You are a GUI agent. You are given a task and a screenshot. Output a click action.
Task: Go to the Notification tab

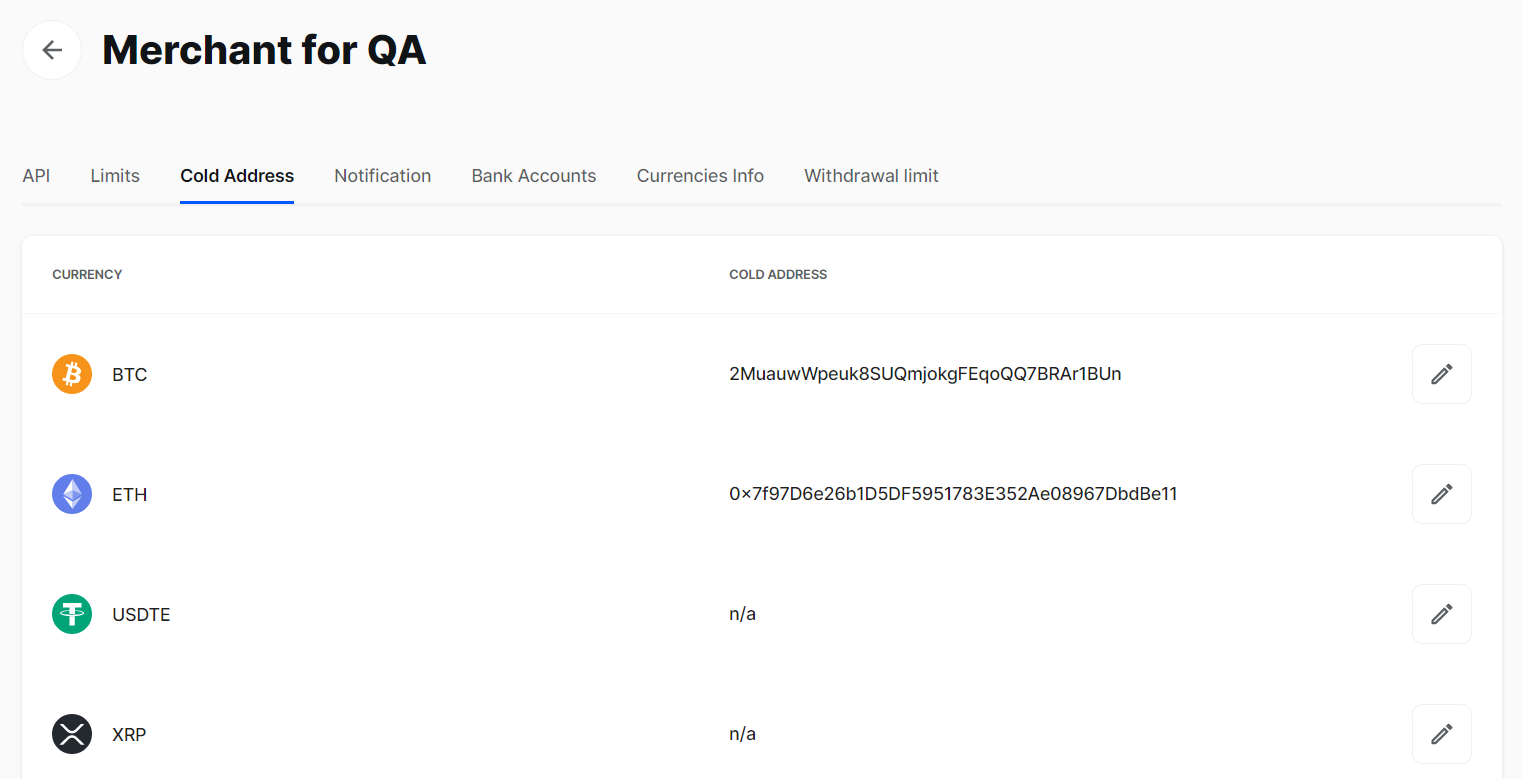(382, 176)
